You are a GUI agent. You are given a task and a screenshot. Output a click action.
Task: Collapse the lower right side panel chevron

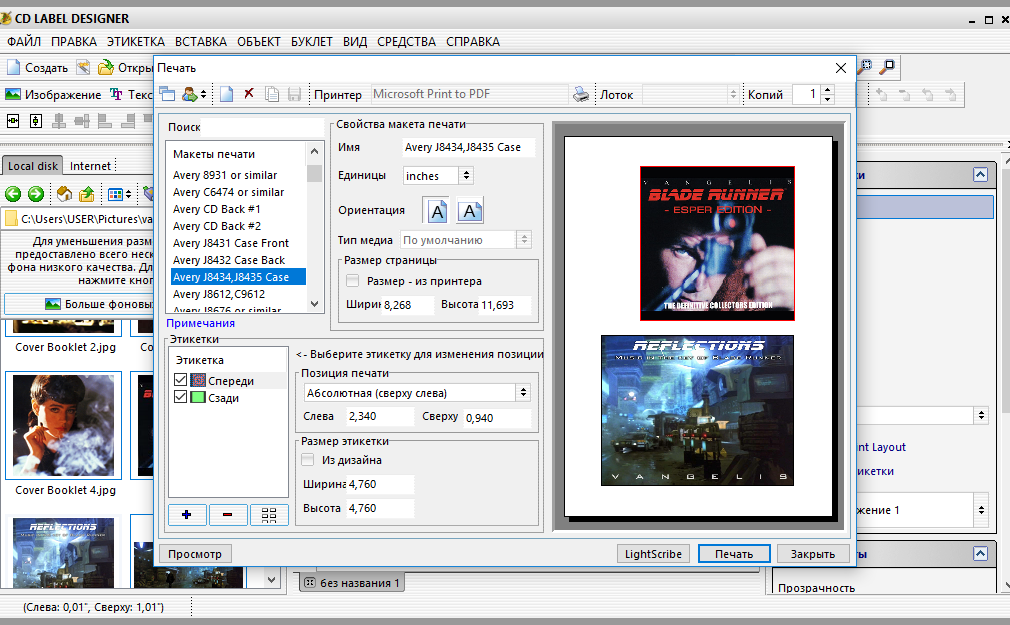[x=980, y=553]
